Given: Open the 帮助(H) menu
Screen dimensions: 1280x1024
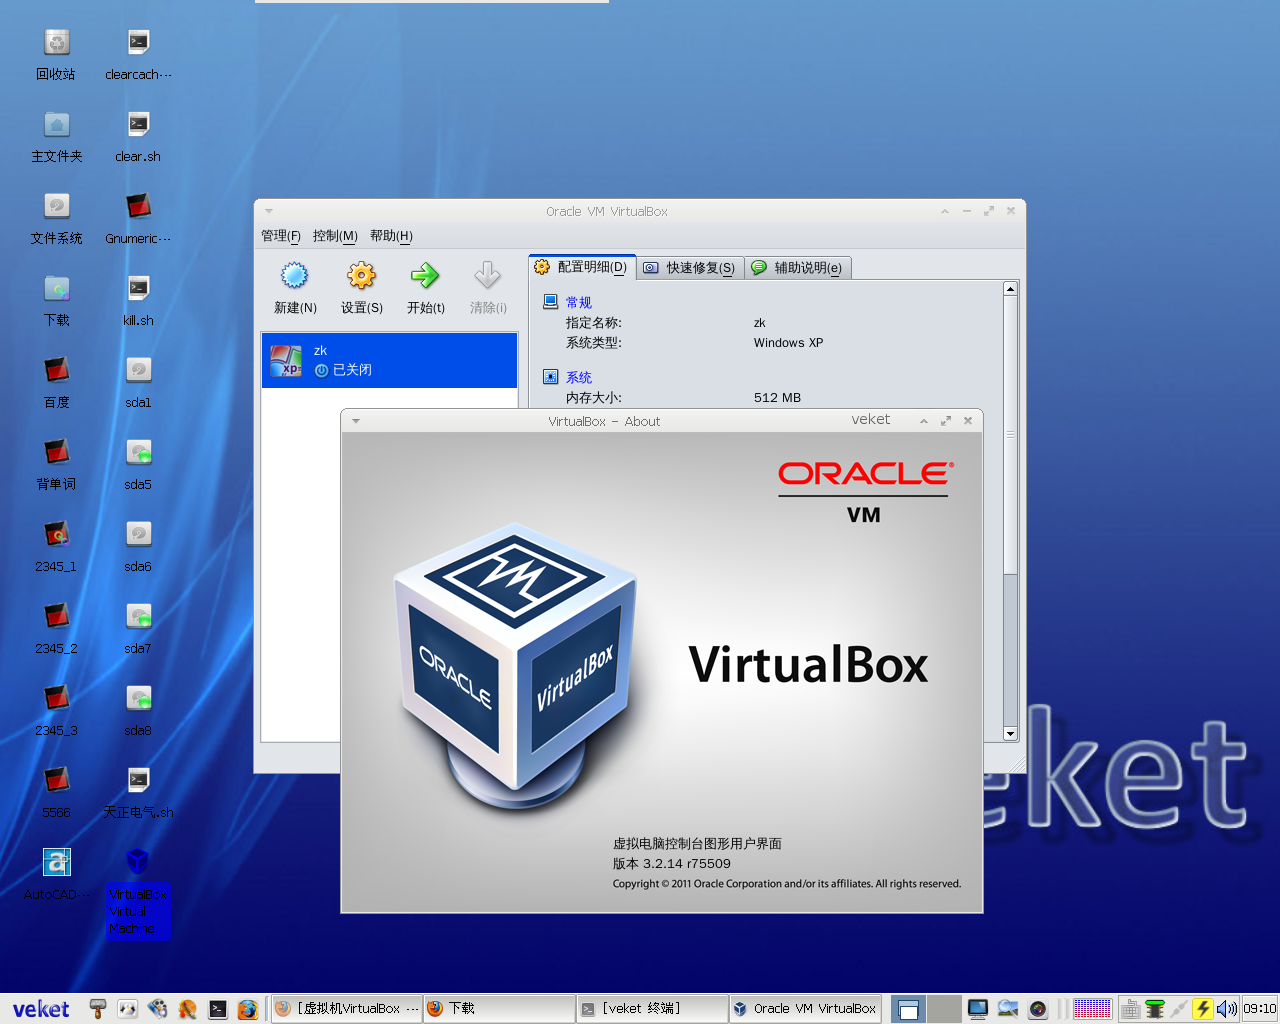Looking at the screenshot, I should [x=391, y=236].
